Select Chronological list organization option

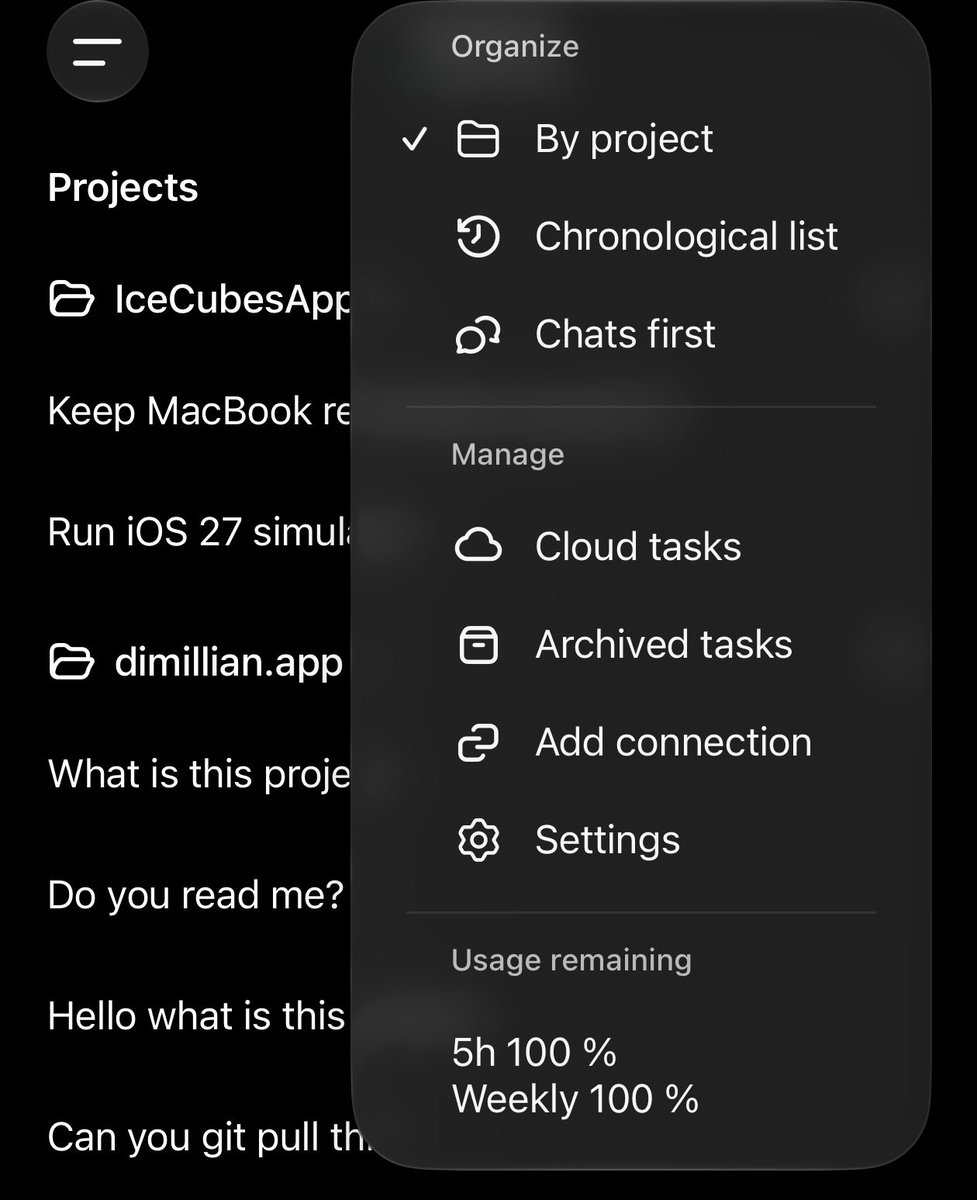pos(640,237)
